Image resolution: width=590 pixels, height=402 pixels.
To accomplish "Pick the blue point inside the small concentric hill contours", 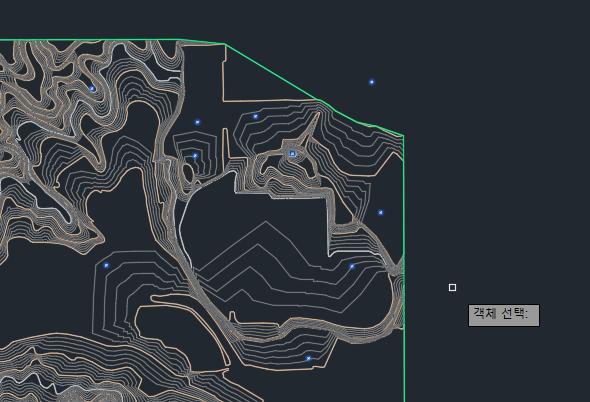I will 195,155.
